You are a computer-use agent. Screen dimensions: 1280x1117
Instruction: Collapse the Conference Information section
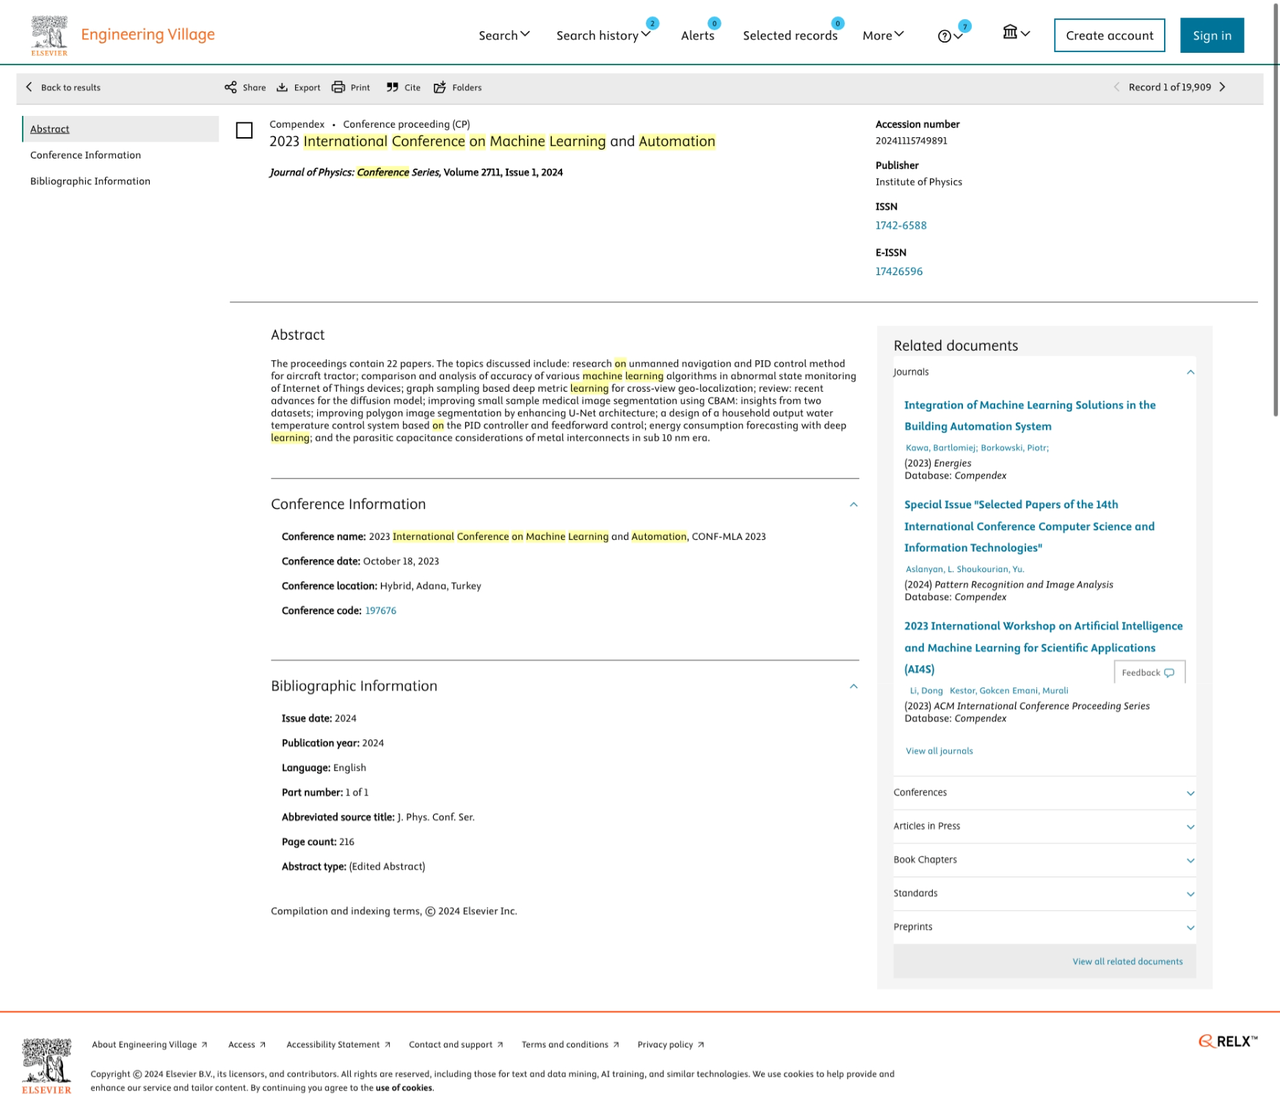tap(853, 505)
